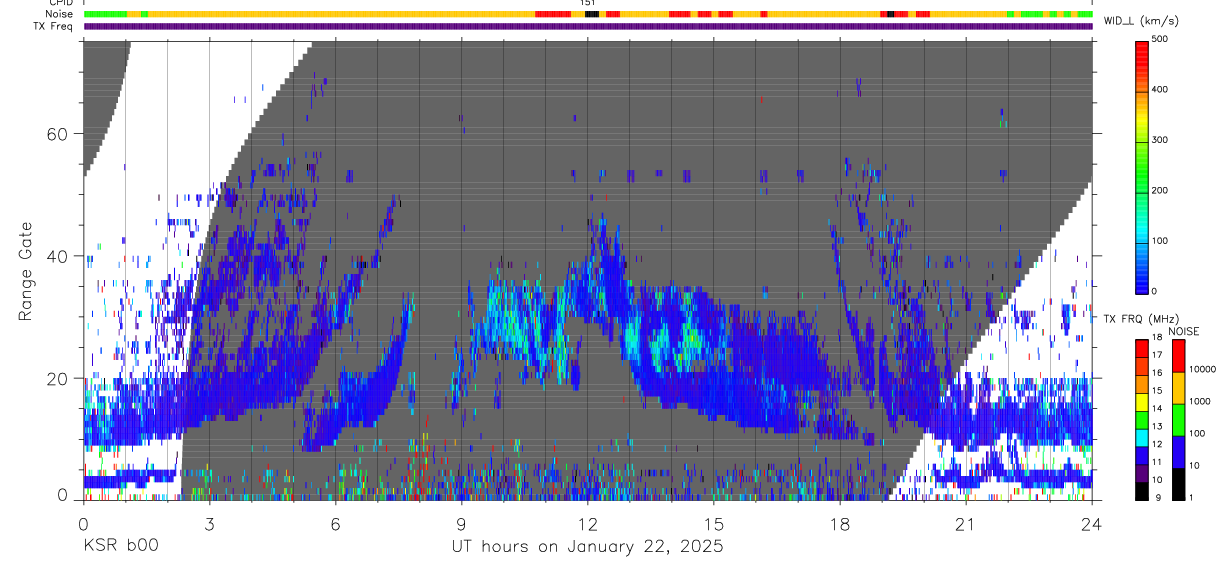Image resolution: width=1228 pixels, height=567 pixels.
Task: Click the '15' UT hour axis label
Action: pyautogui.click(x=714, y=523)
